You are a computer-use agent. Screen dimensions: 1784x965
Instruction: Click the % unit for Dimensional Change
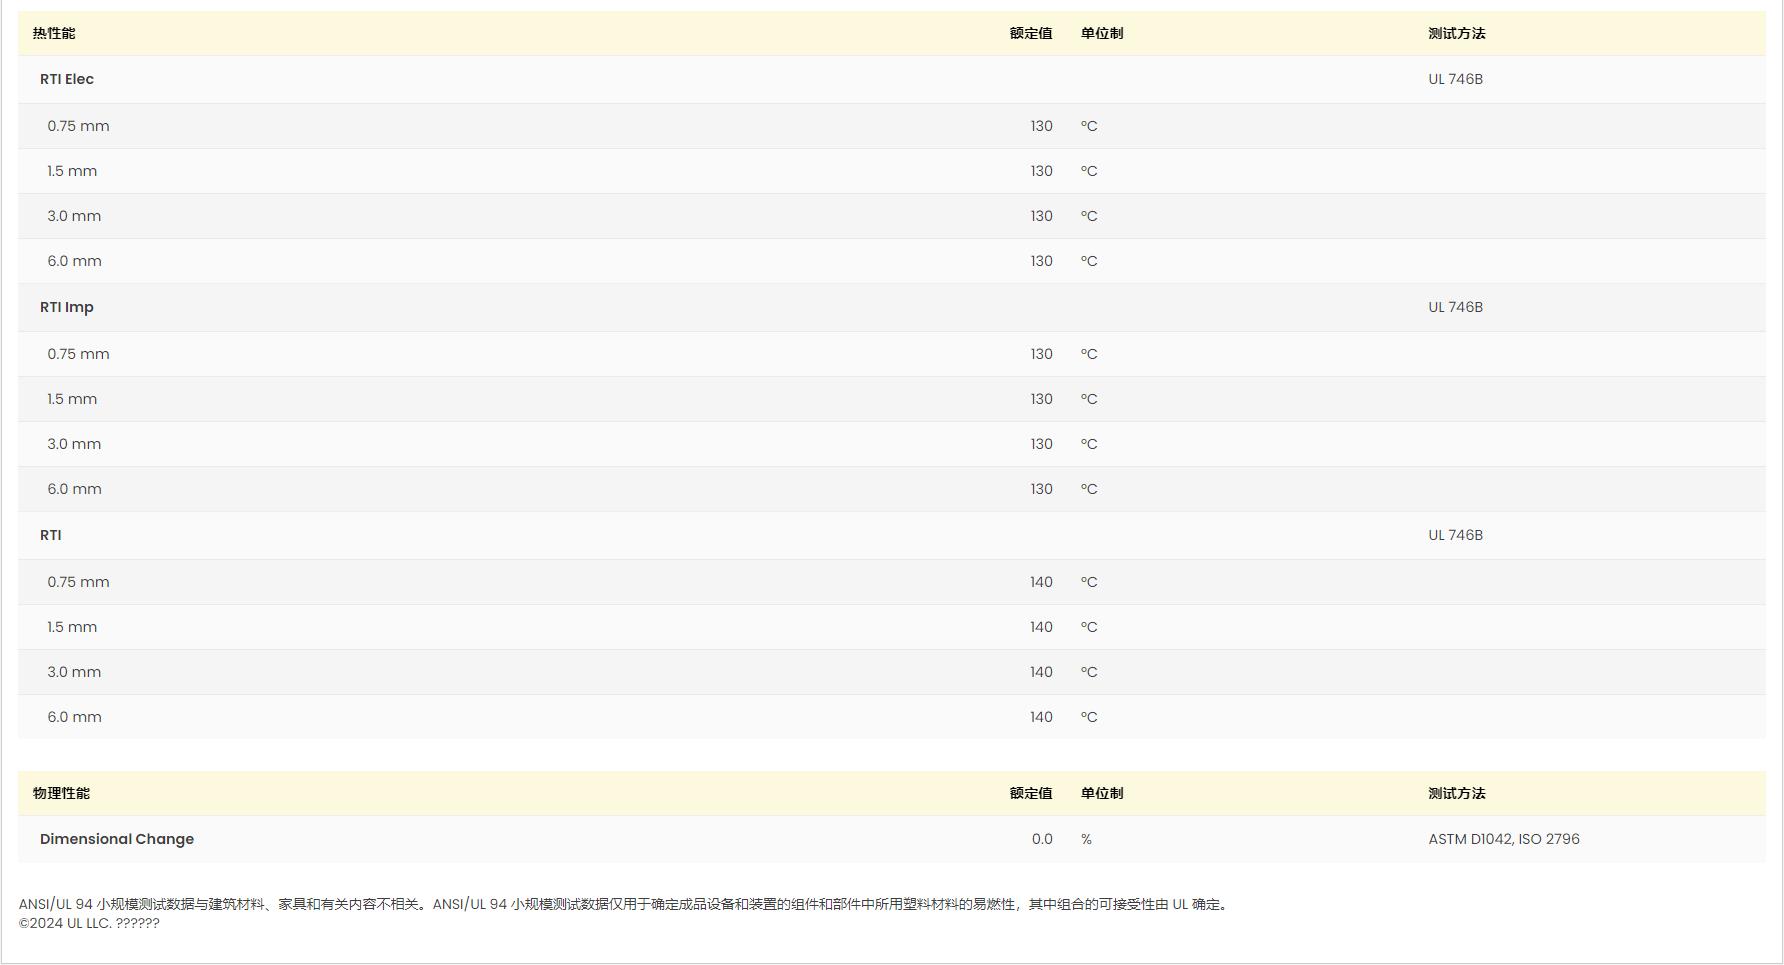point(1086,839)
